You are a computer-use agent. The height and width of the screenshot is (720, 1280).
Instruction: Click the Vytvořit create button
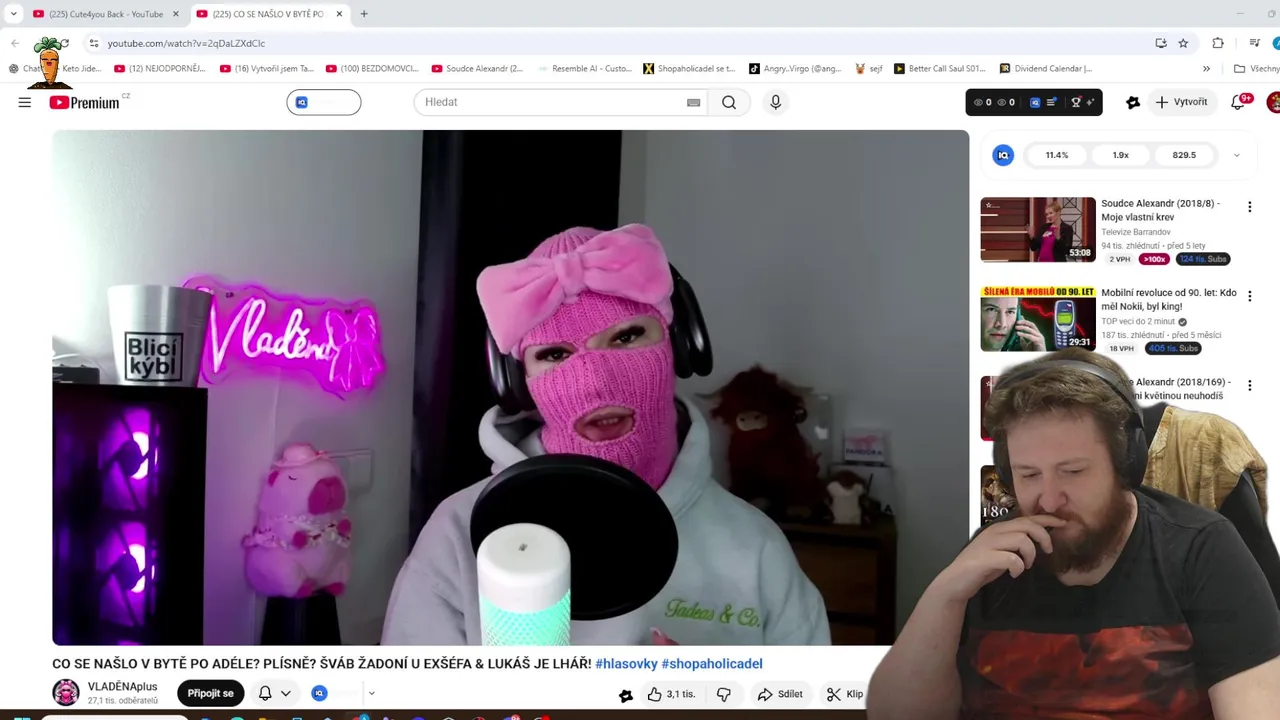point(1181,102)
